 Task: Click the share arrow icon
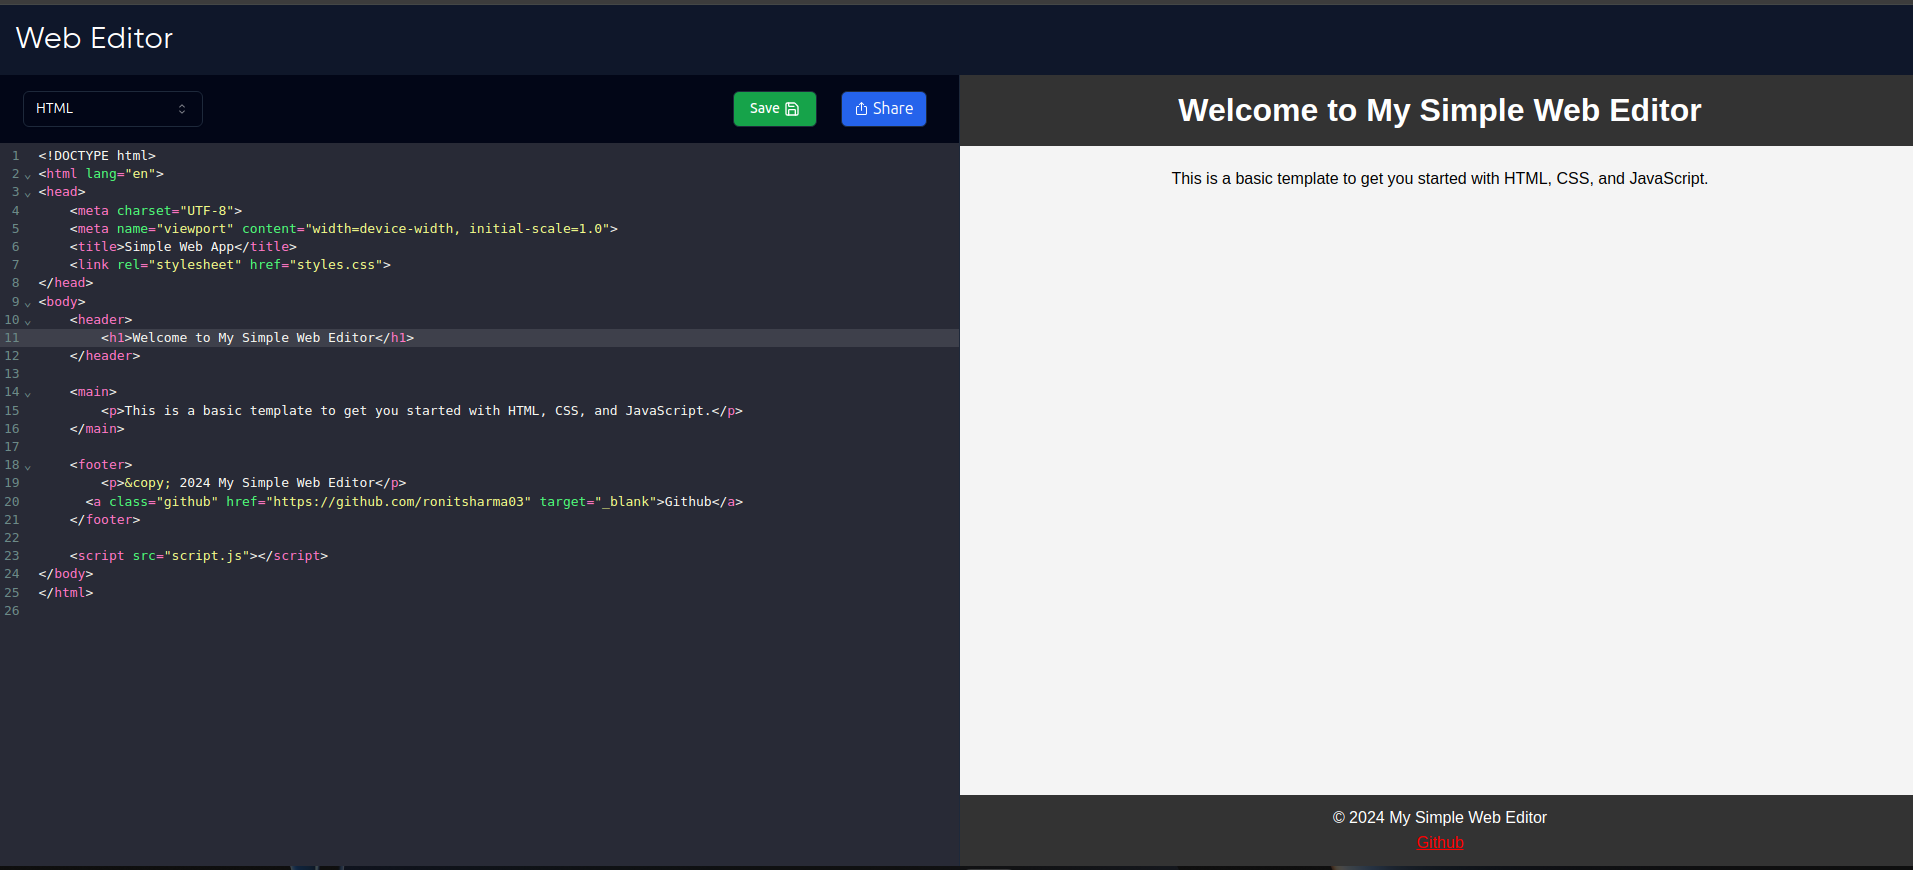(x=861, y=109)
